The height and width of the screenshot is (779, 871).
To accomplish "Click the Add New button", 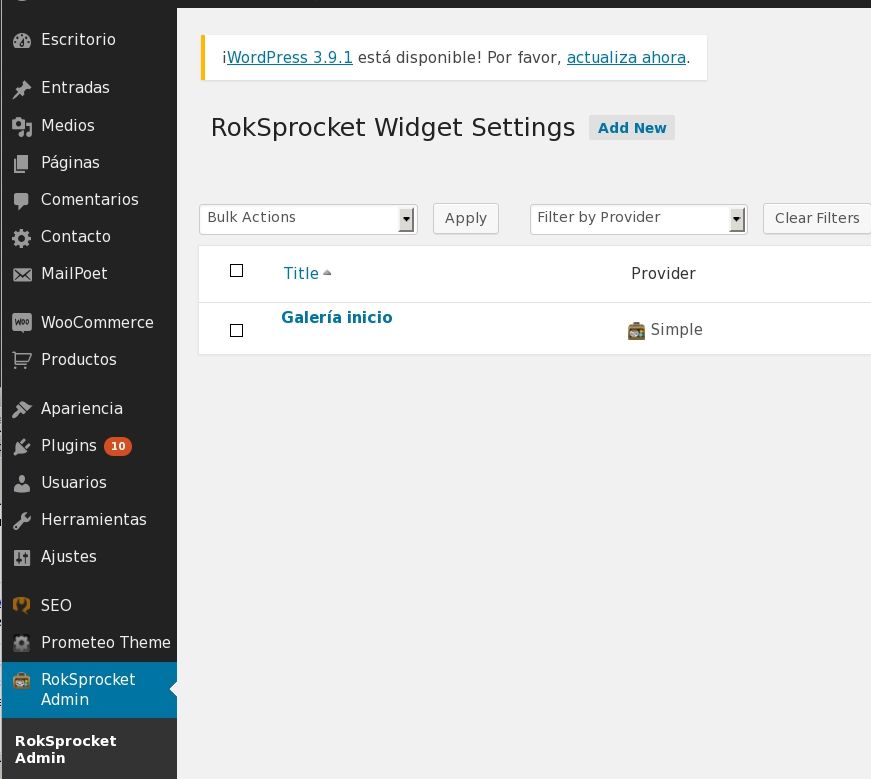I will [x=632, y=128].
